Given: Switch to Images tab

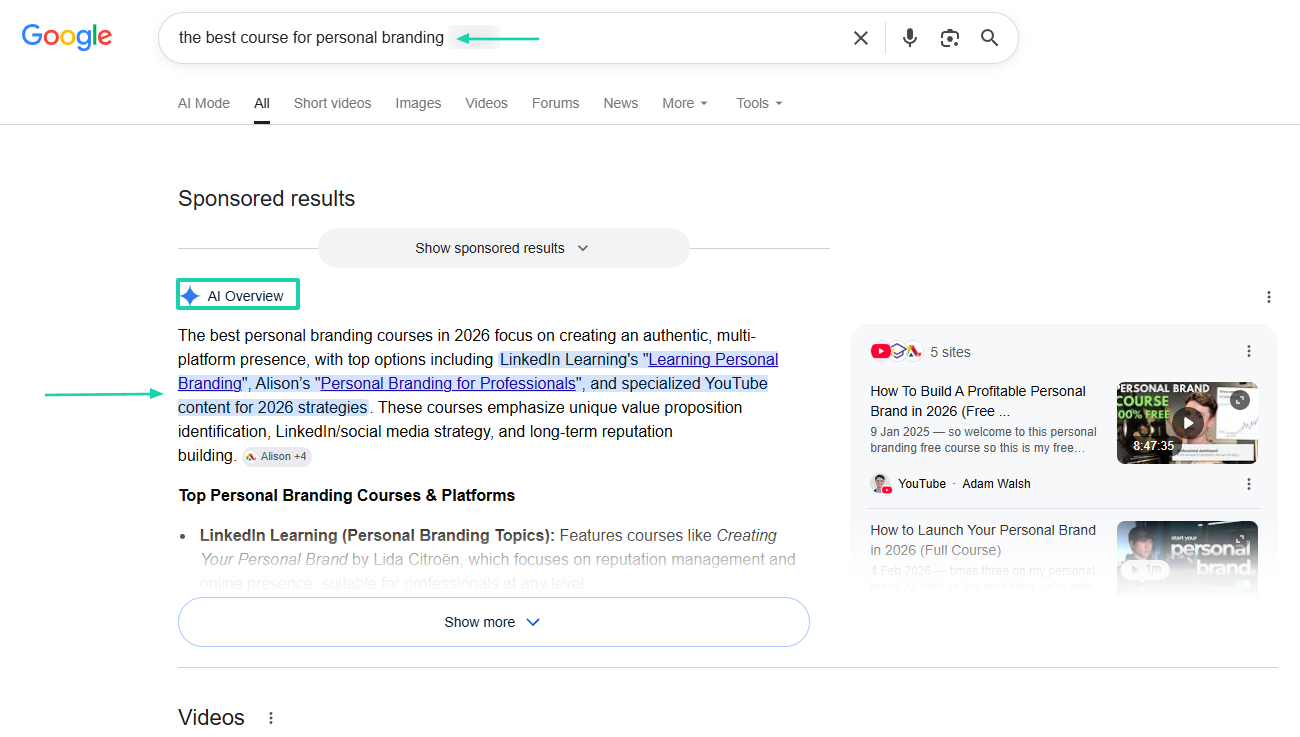Looking at the screenshot, I should (x=418, y=103).
